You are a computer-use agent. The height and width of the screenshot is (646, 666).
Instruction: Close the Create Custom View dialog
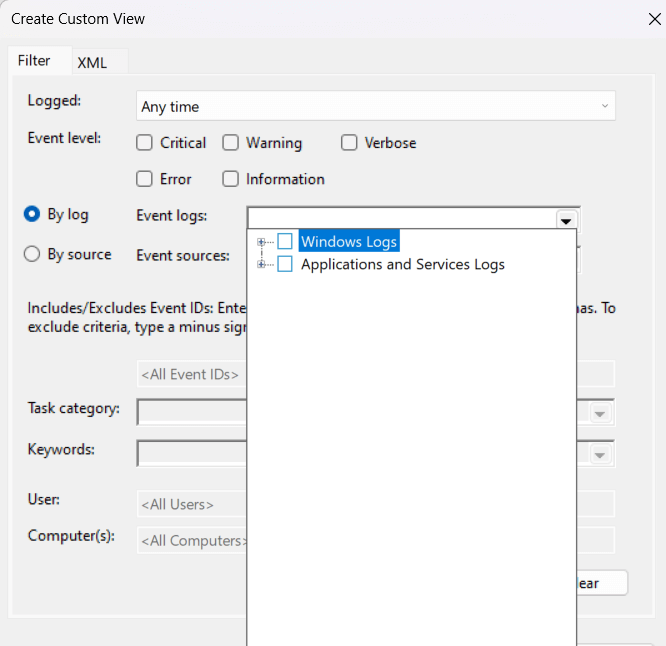[655, 19]
